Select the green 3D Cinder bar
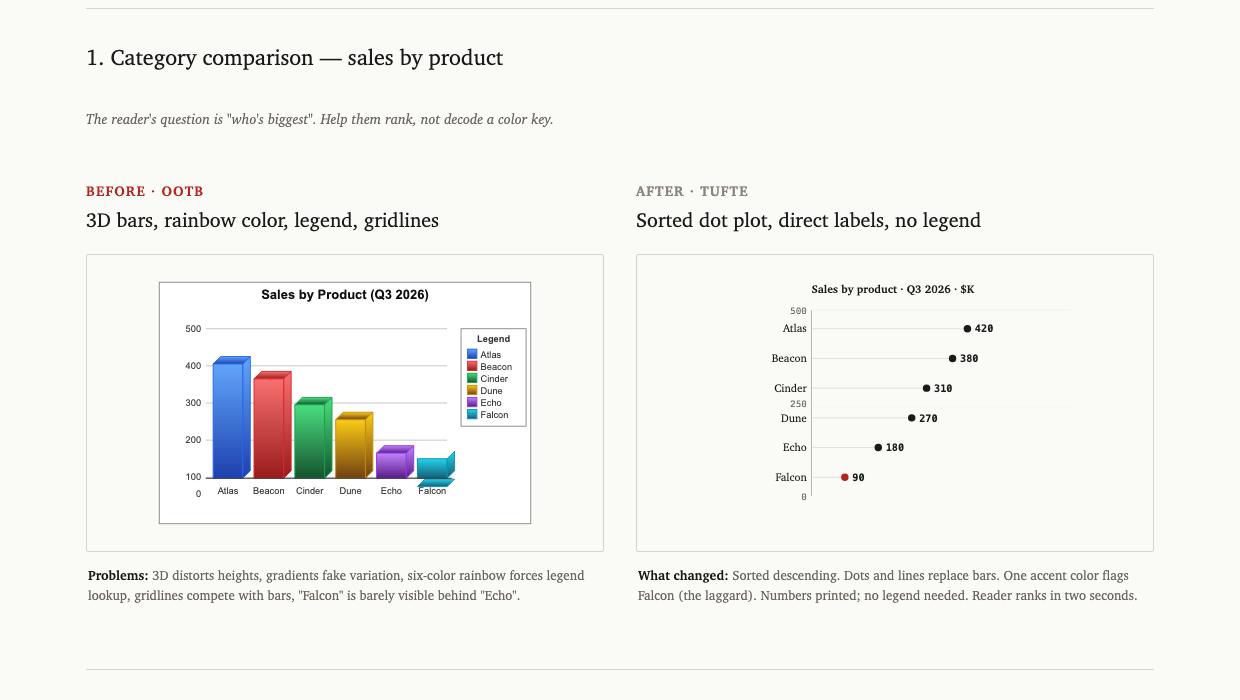 point(313,438)
